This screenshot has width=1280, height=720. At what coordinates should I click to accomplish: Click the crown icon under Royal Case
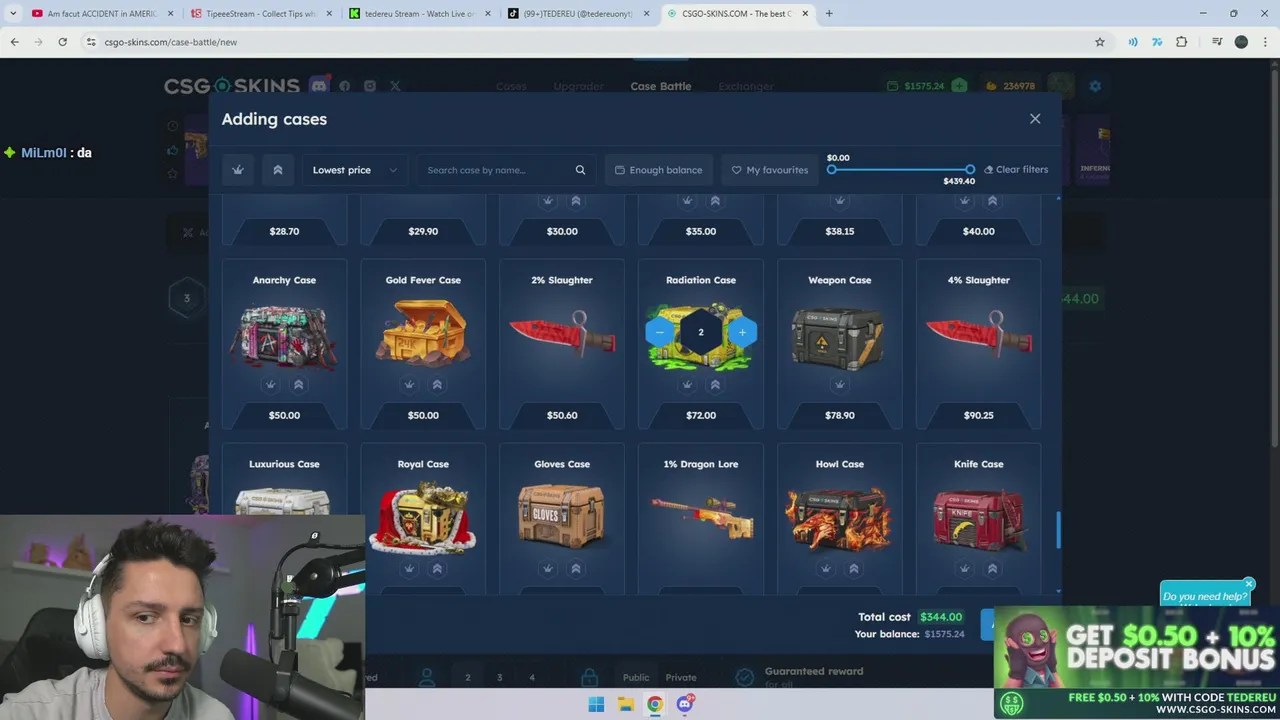(409, 569)
